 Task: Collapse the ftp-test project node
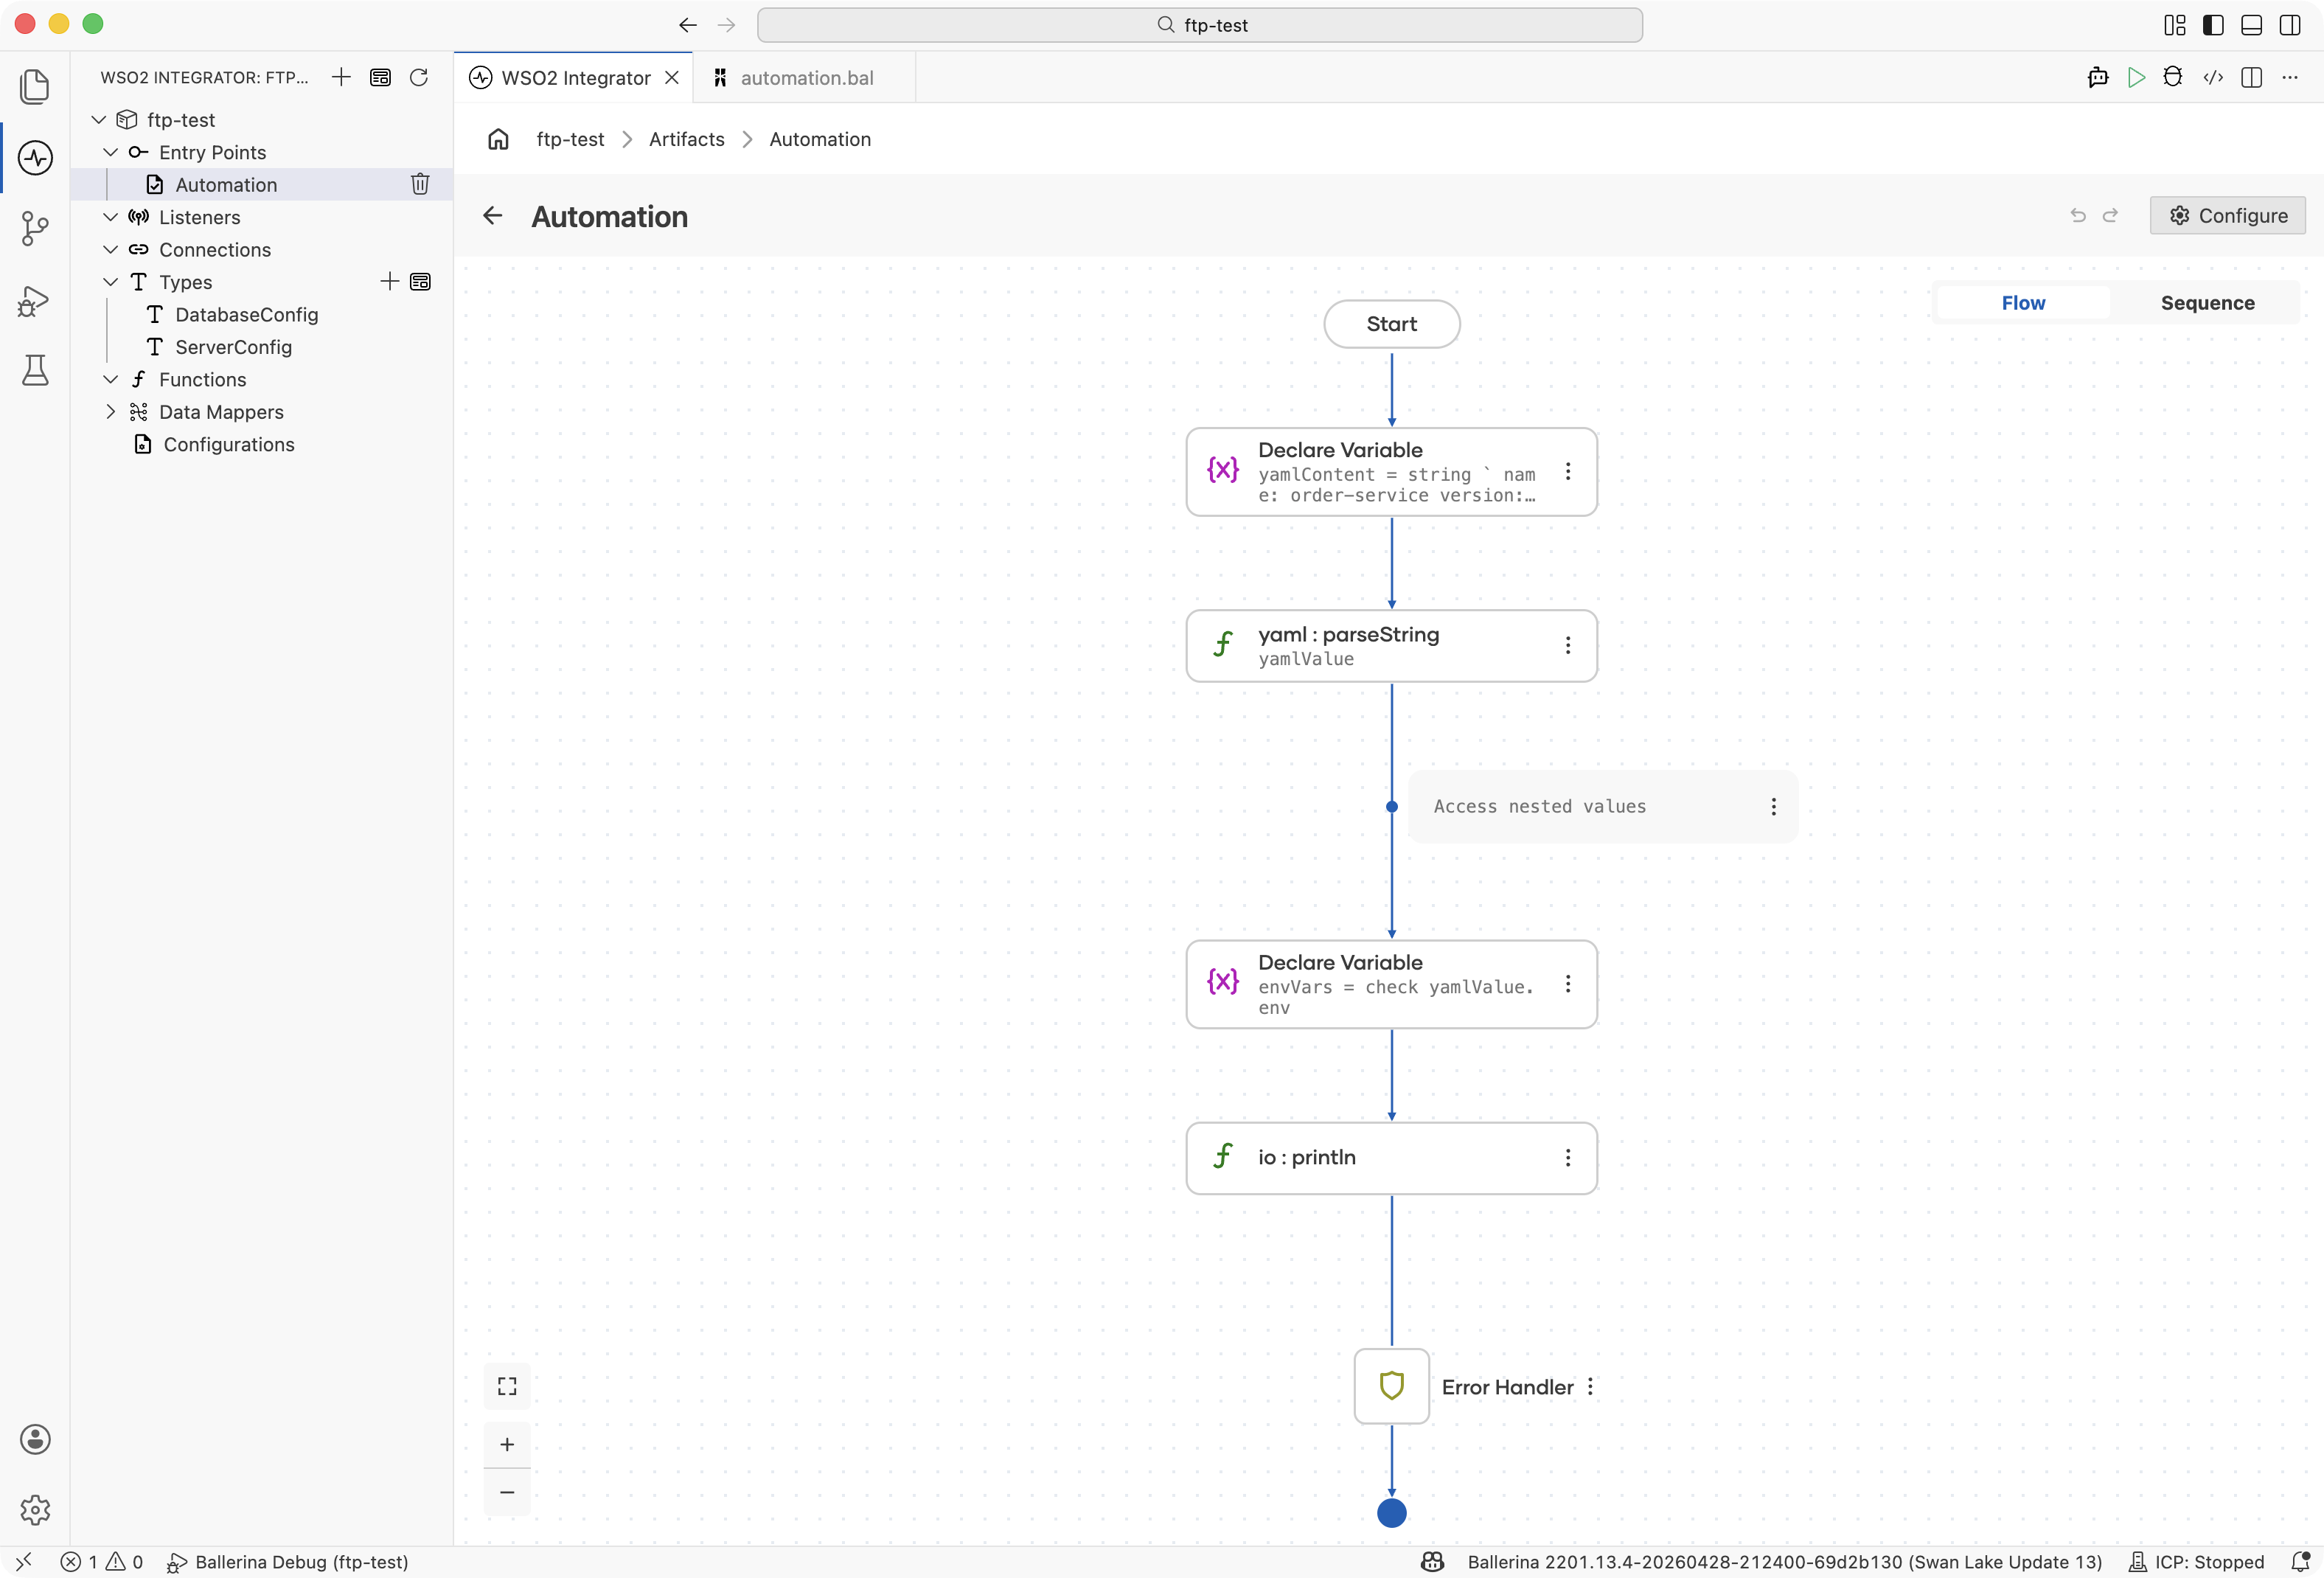point(99,120)
